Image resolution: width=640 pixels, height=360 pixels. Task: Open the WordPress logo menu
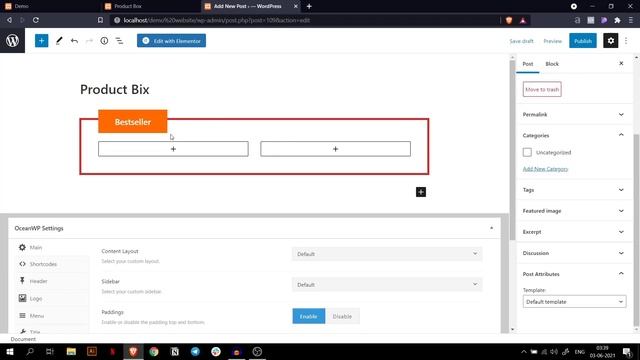click(12, 41)
